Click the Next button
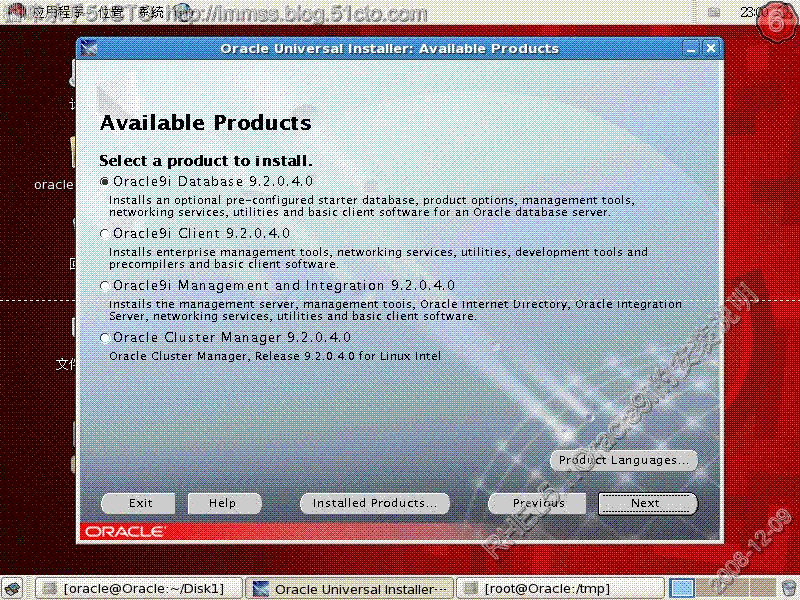The height and width of the screenshot is (600, 800). tap(647, 503)
